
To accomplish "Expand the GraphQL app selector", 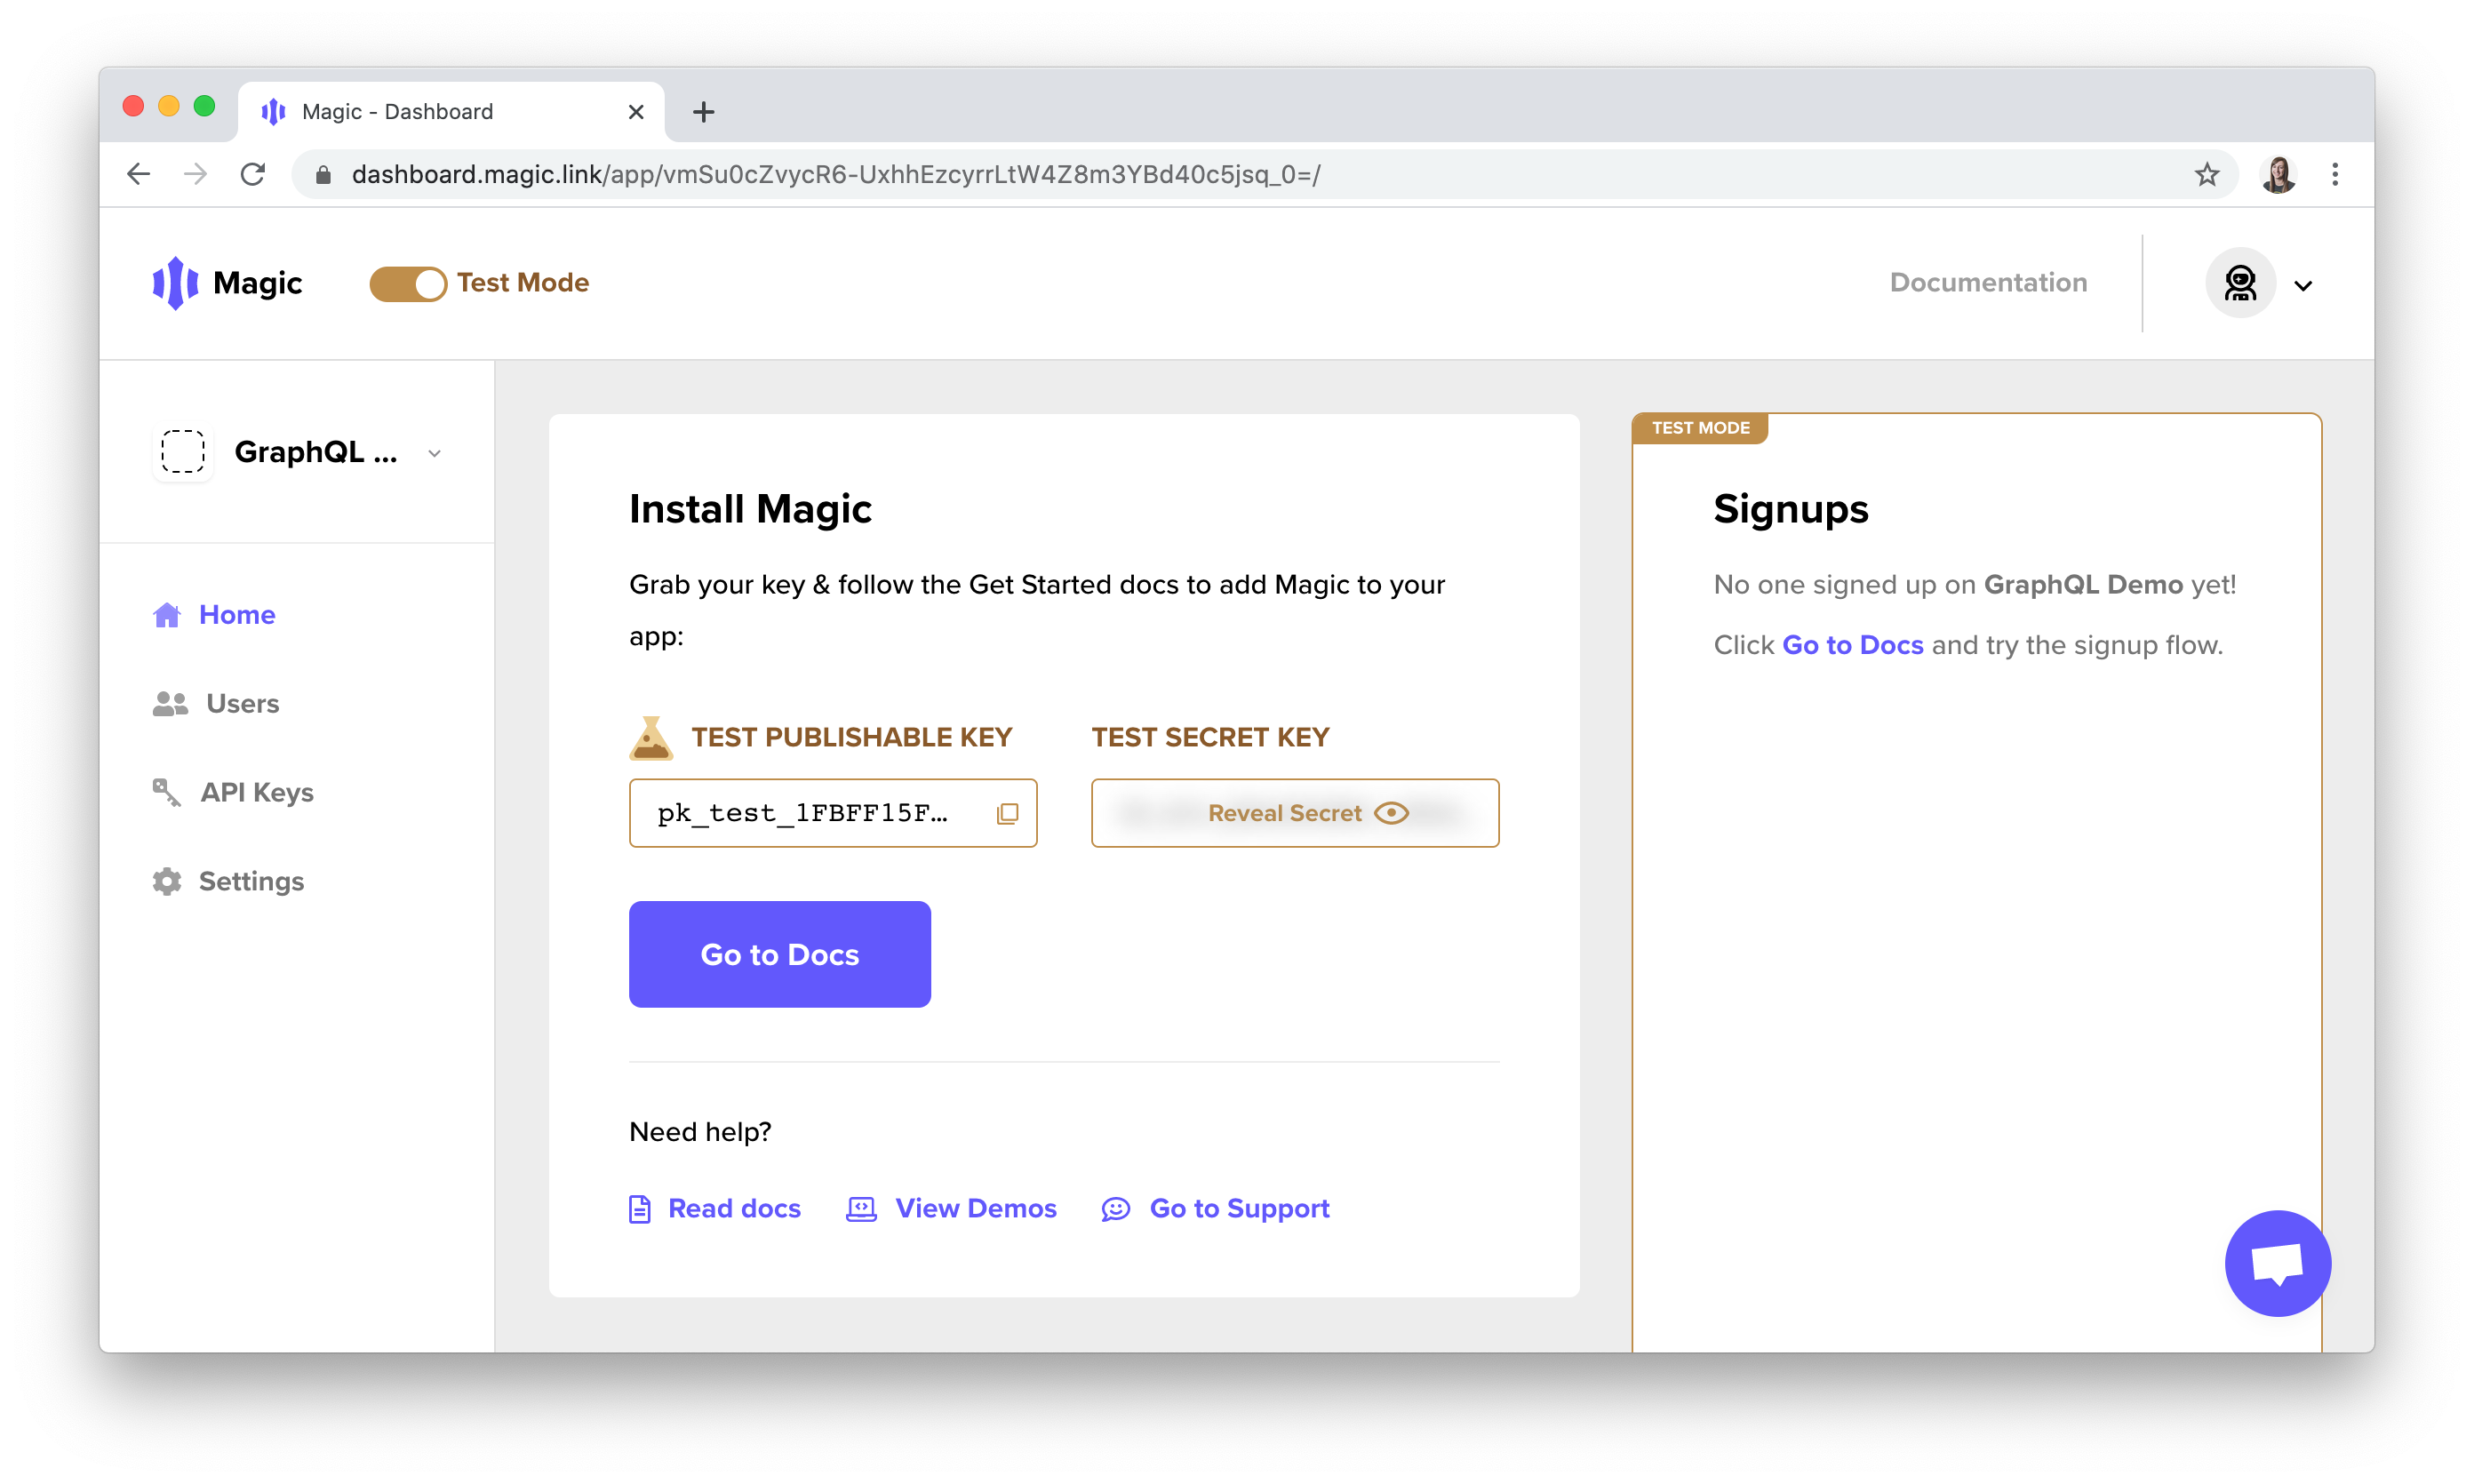I will (435, 453).
